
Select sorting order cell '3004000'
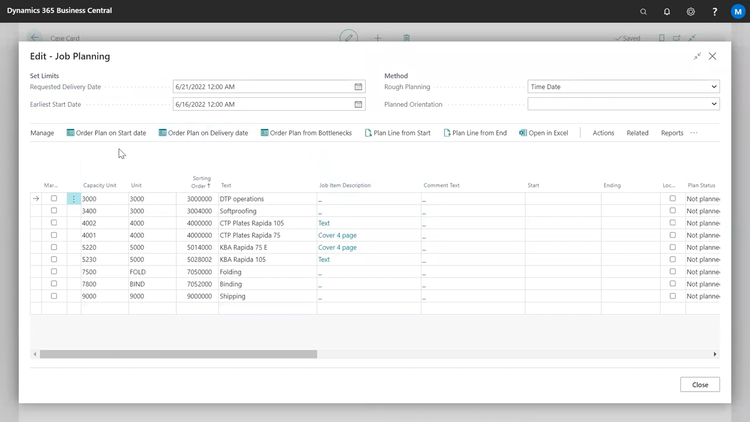tap(197, 211)
